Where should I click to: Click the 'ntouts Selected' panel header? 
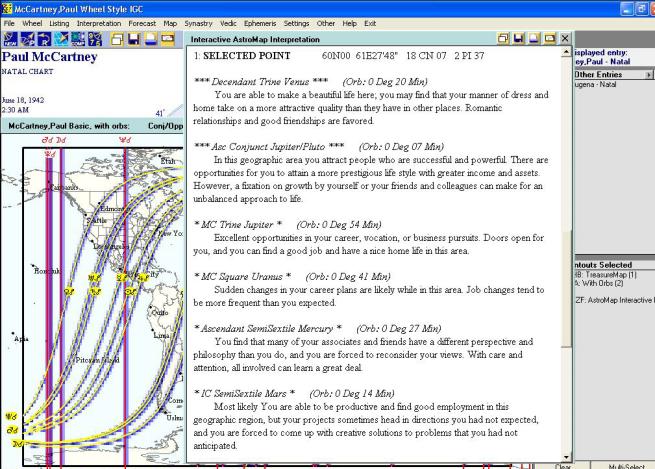(x=603, y=265)
